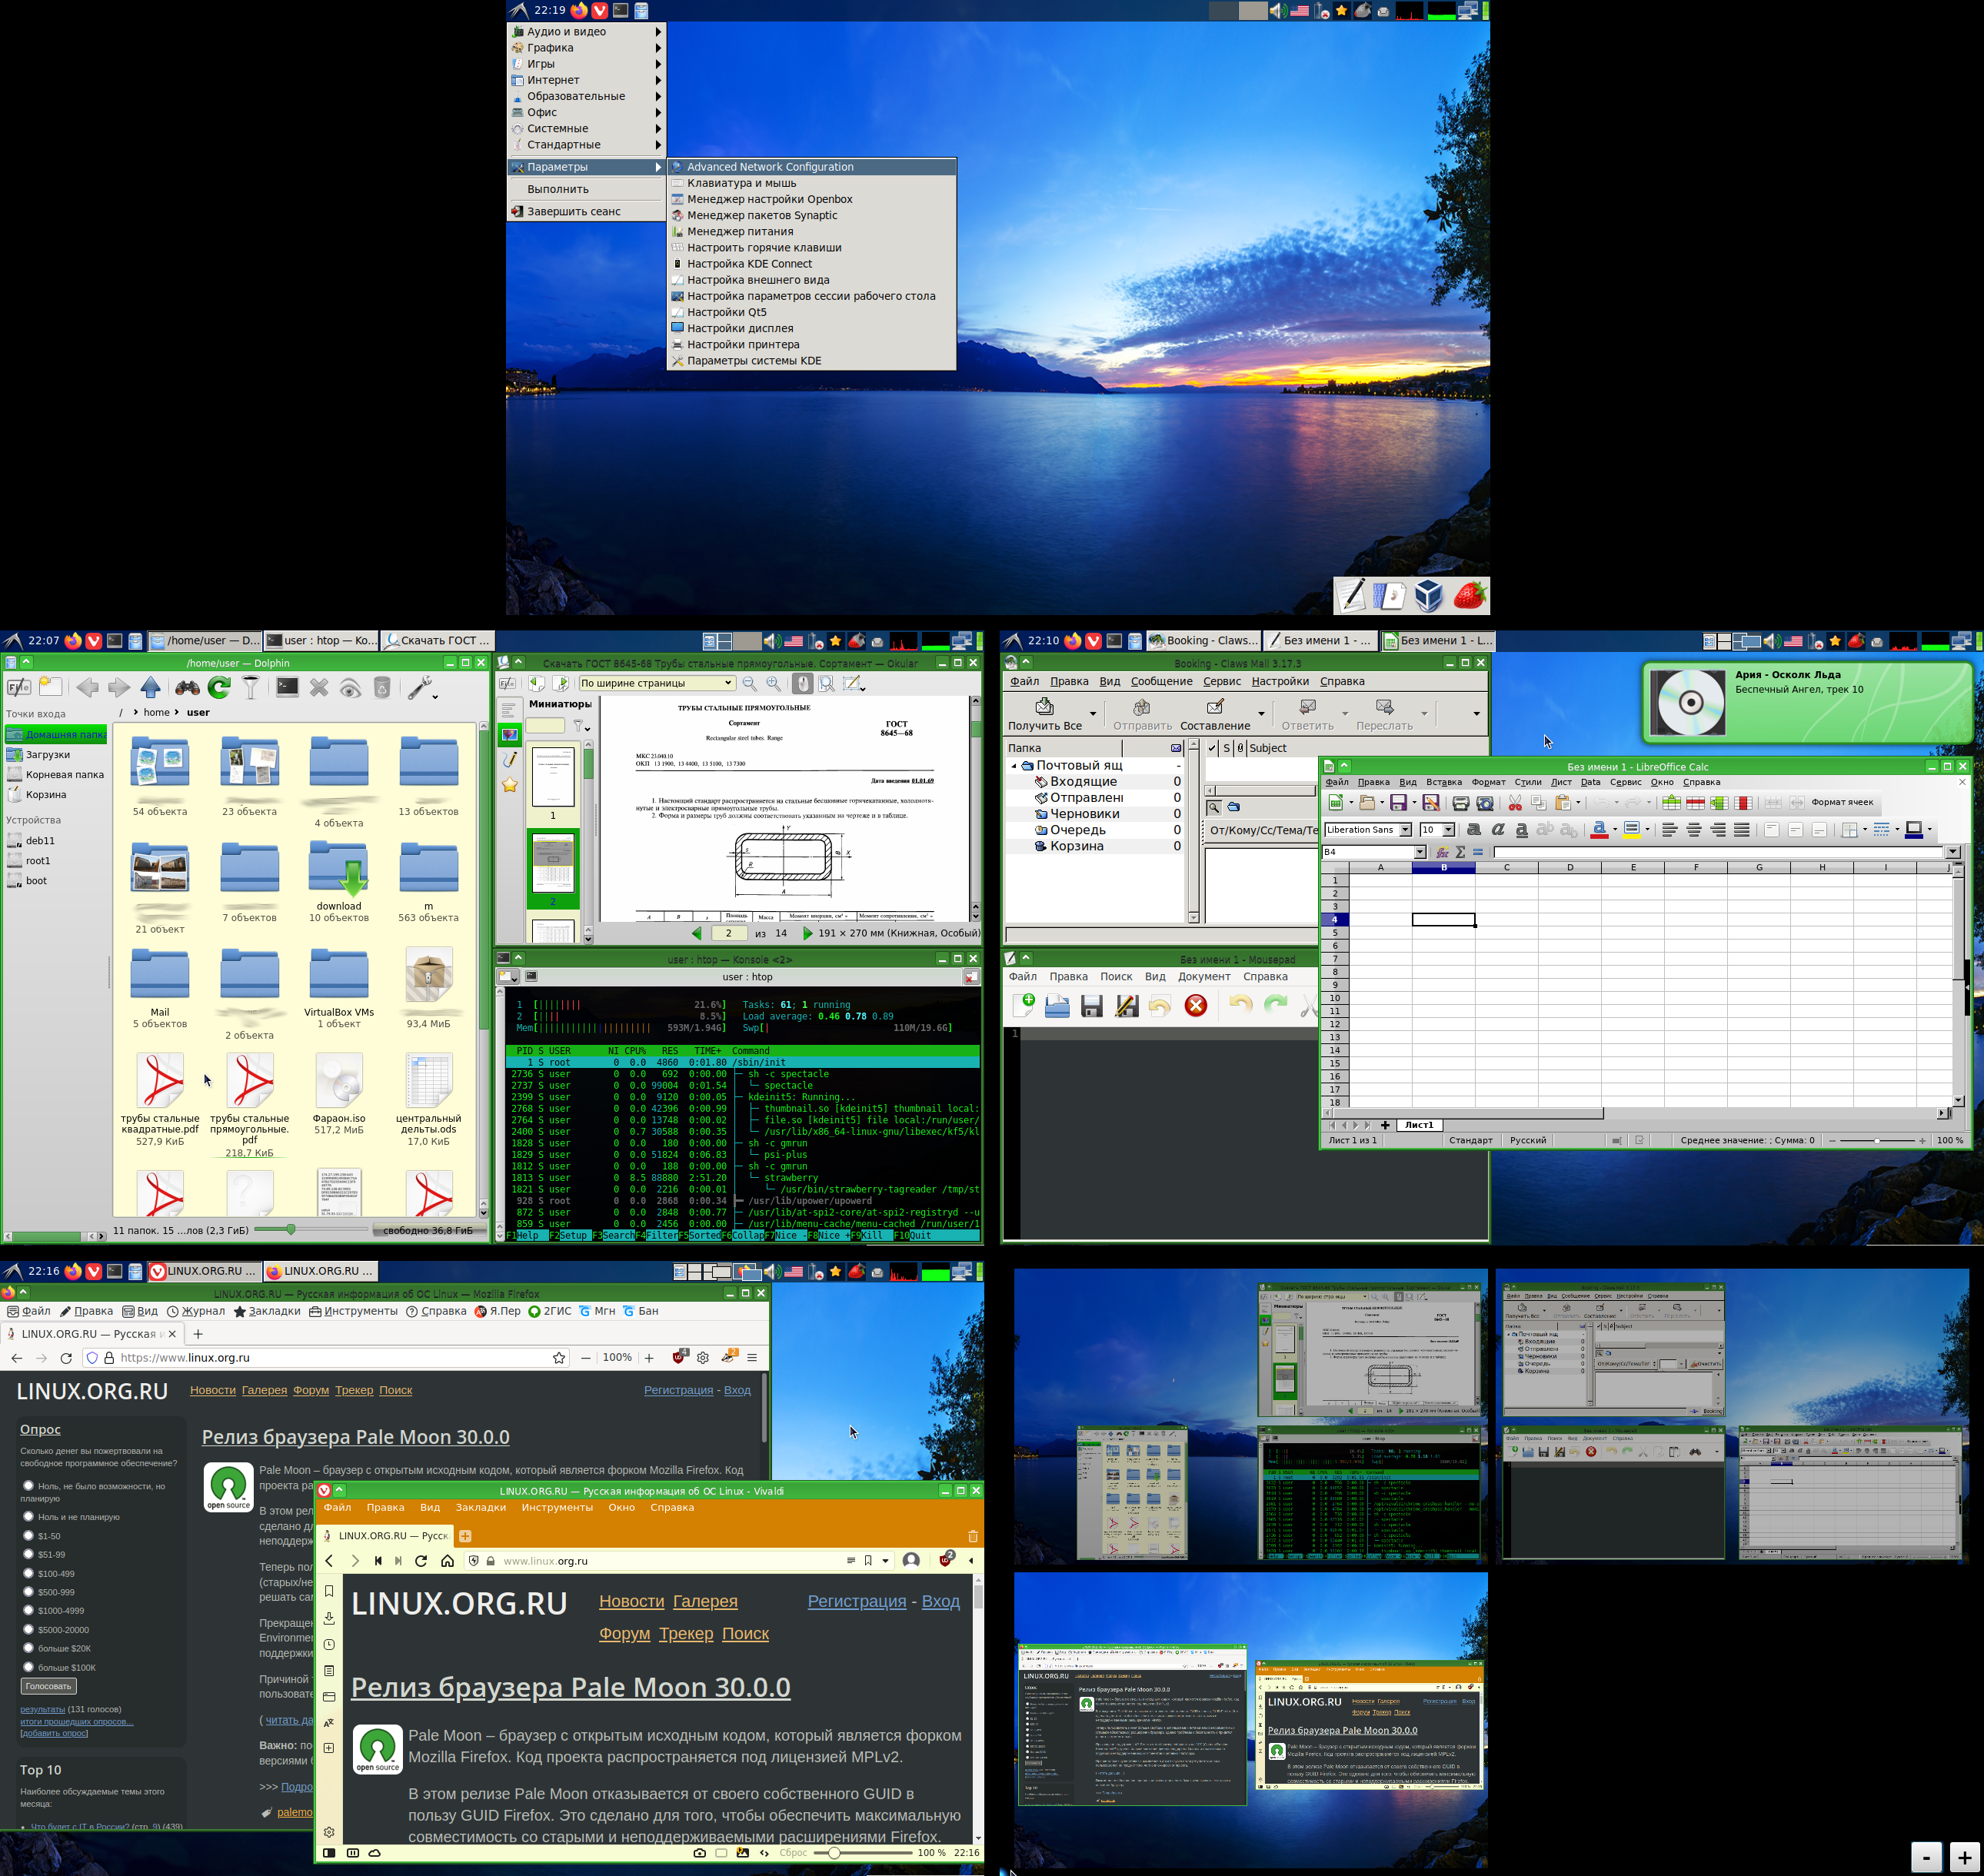Open the Function Wizard fx icon in Calc
This screenshot has width=1984, height=1876.
click(x=1442, y=852)
